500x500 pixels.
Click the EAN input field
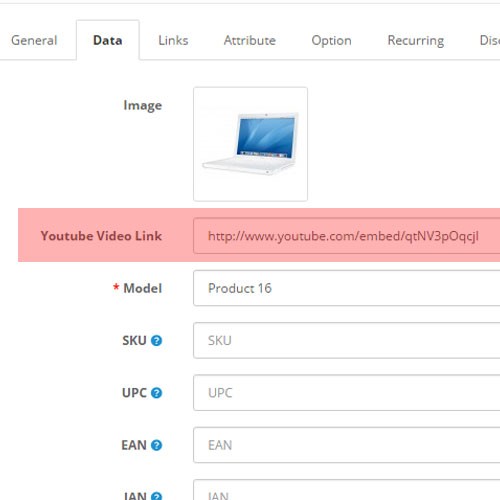pyautogui.click(x=347, y=445)
